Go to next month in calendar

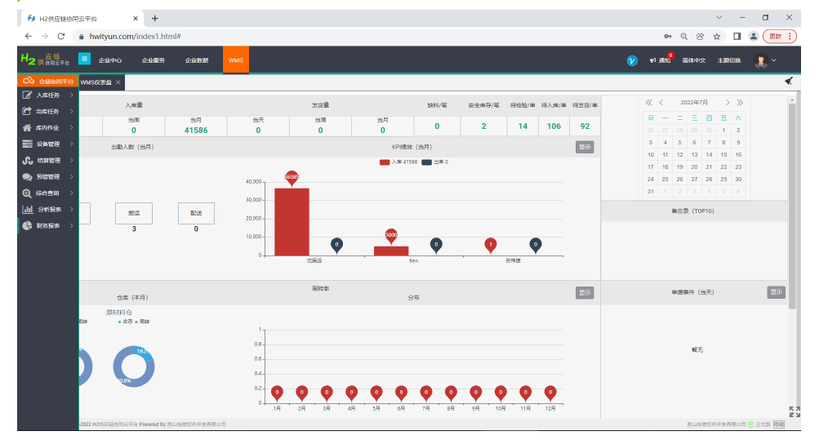[x=728, y=102]
